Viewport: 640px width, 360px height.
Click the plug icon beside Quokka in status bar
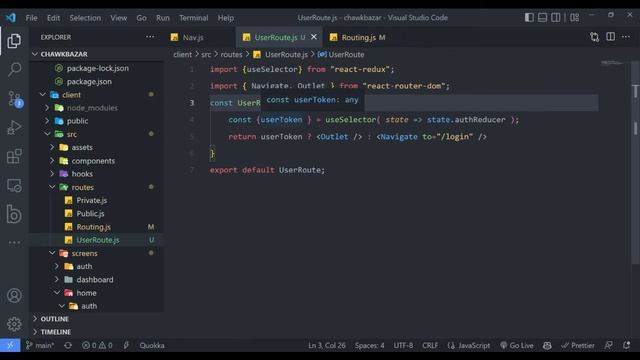(x=126, y=345)
